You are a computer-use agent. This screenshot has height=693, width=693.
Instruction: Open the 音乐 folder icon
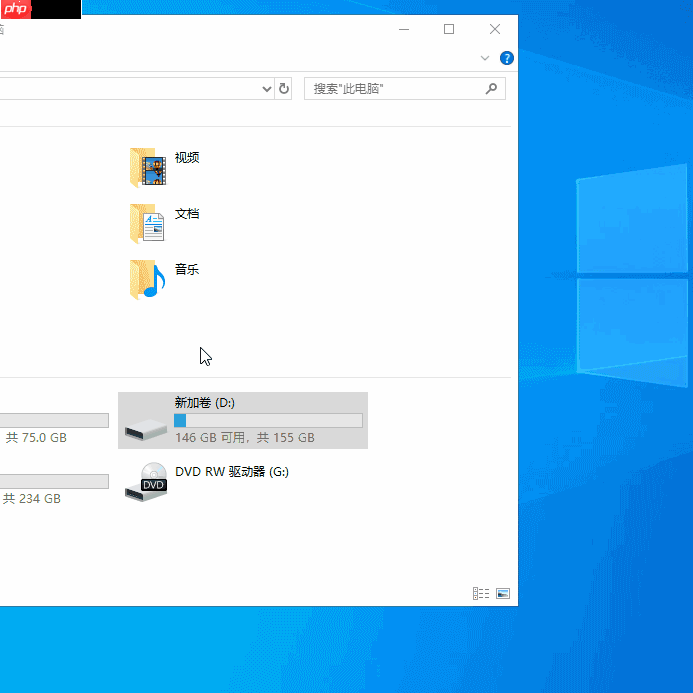point(148,279)
